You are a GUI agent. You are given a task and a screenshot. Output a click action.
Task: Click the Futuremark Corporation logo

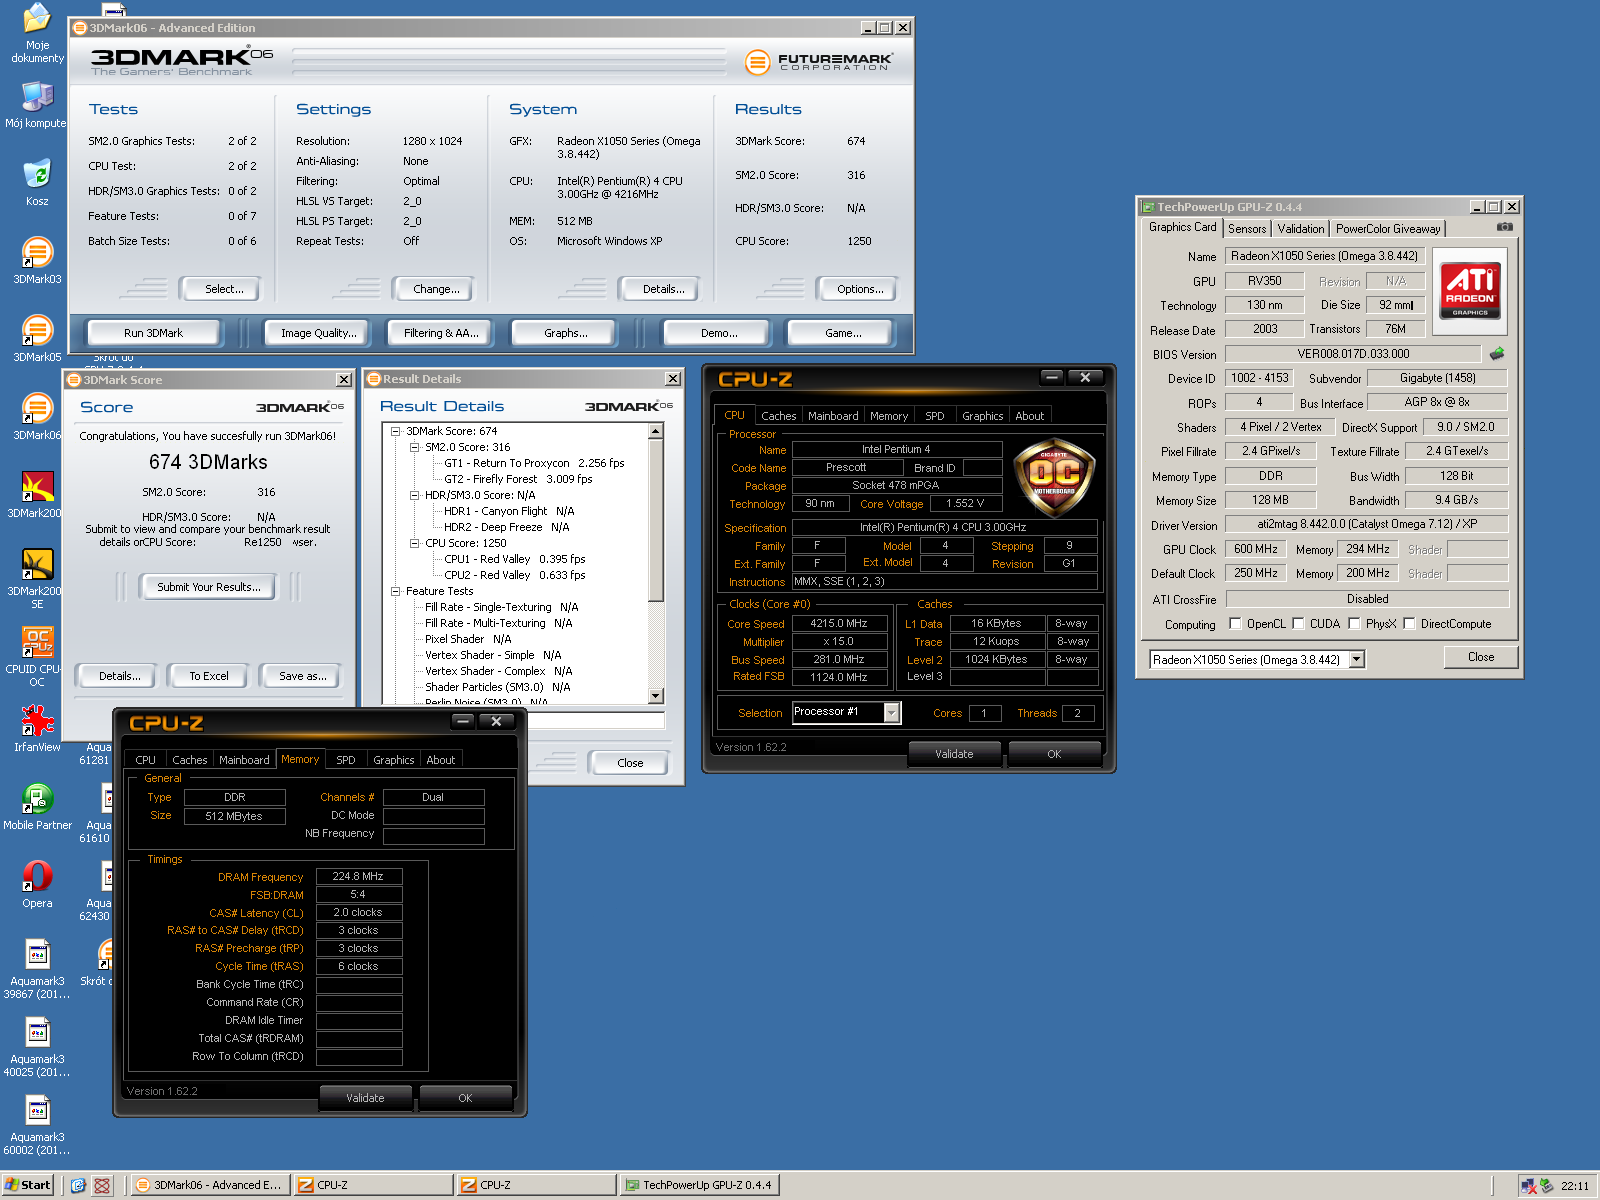point(817,62)
